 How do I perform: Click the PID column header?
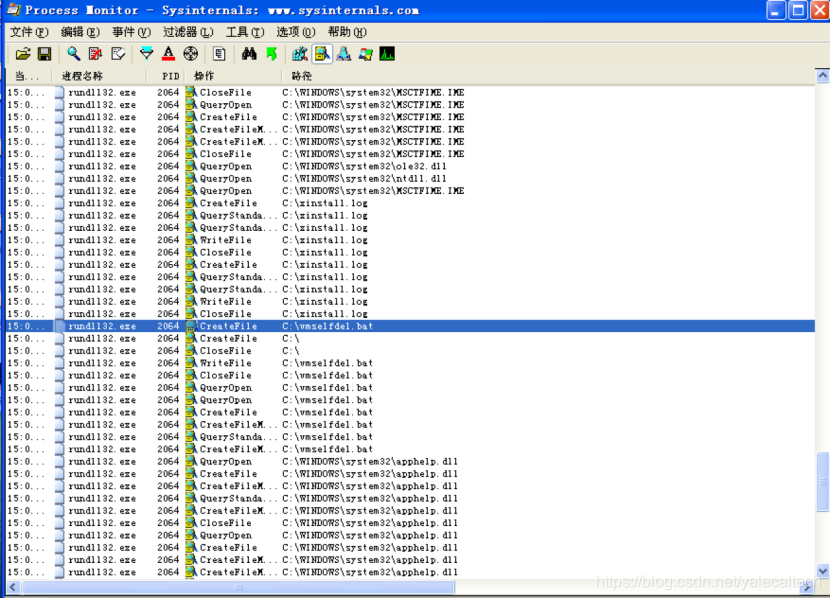pyautogui.click(x=166, y=76)
